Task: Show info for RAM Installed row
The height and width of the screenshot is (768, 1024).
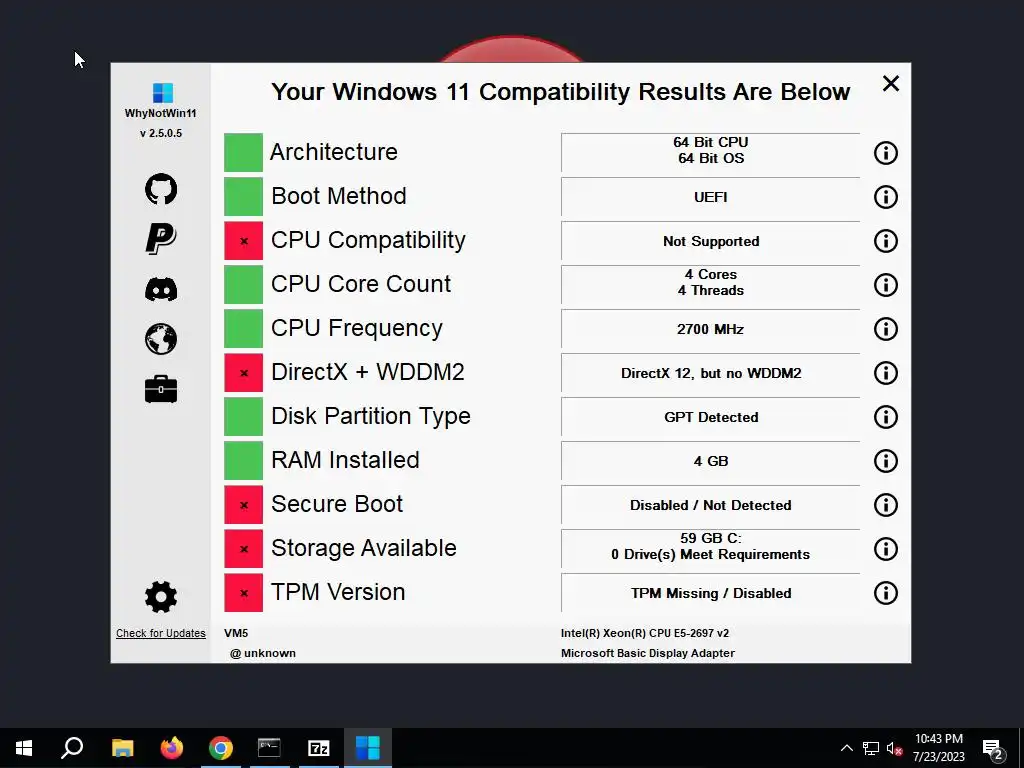Action: tap(886, 461)
